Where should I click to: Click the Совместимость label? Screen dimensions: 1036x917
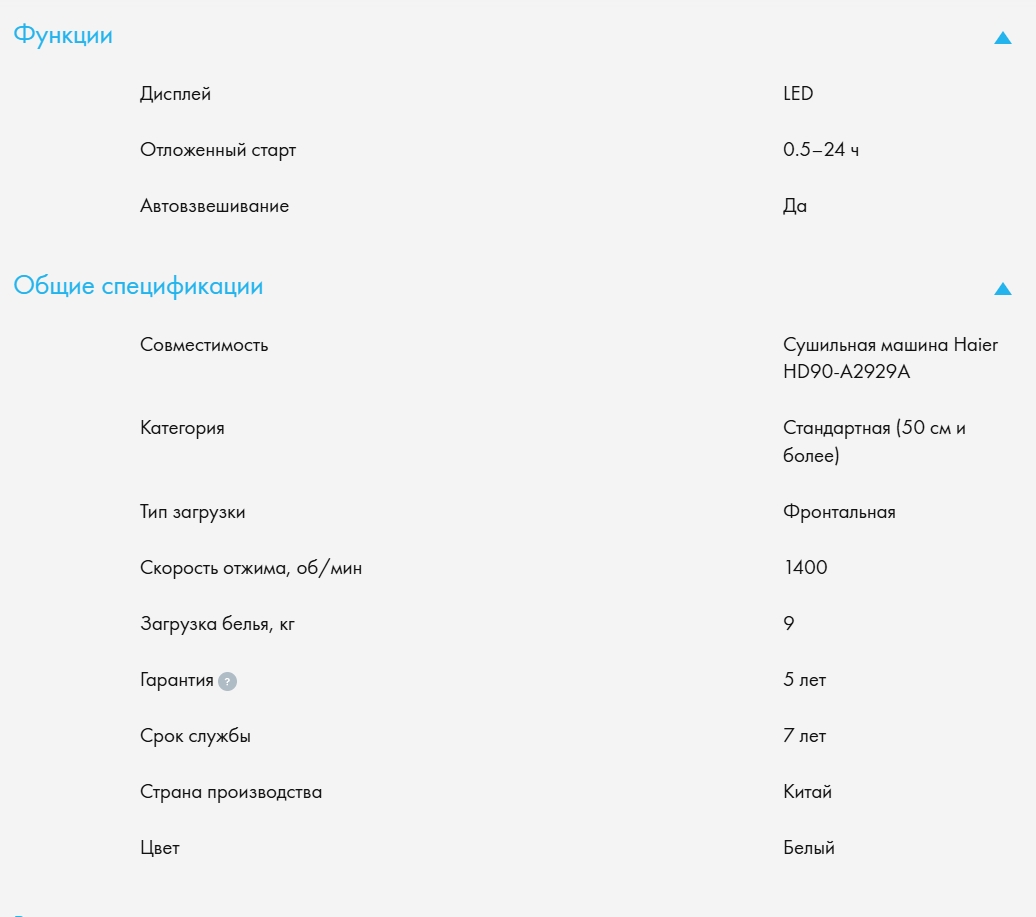(x=204, y=345)
